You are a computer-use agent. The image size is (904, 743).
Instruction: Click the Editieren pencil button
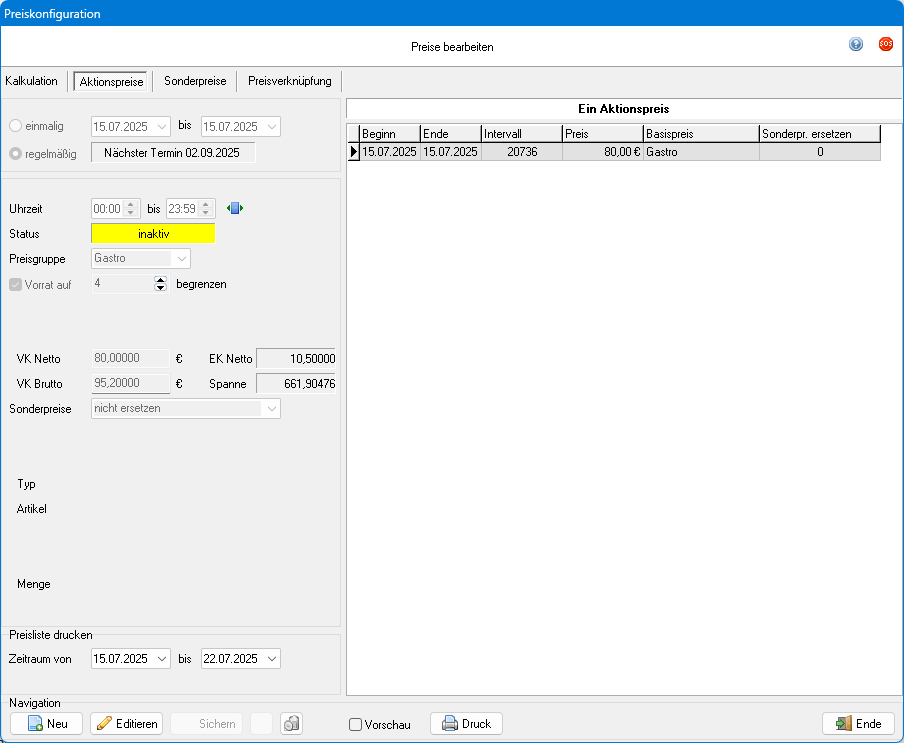[x=127, y=724]
